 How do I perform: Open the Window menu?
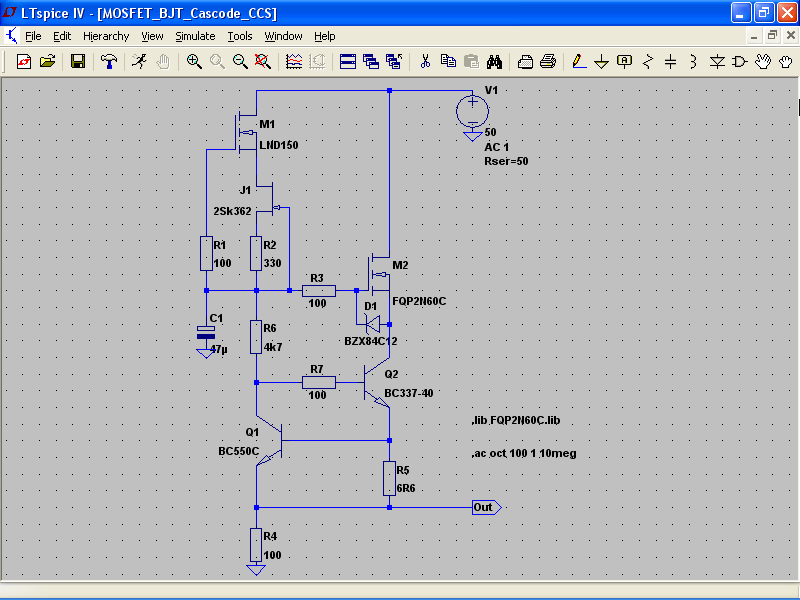click(283, 36)
